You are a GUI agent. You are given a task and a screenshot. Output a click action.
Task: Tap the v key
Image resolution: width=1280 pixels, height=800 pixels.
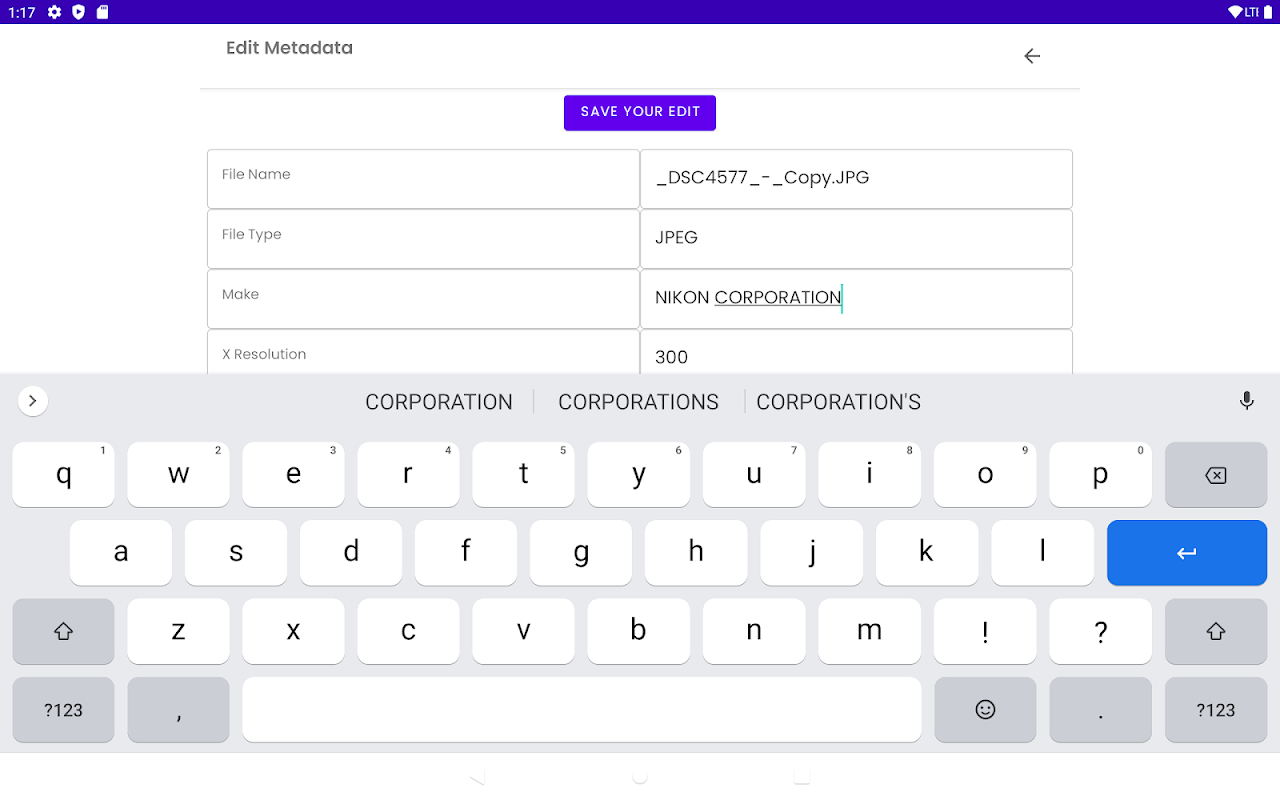[523, 631]
